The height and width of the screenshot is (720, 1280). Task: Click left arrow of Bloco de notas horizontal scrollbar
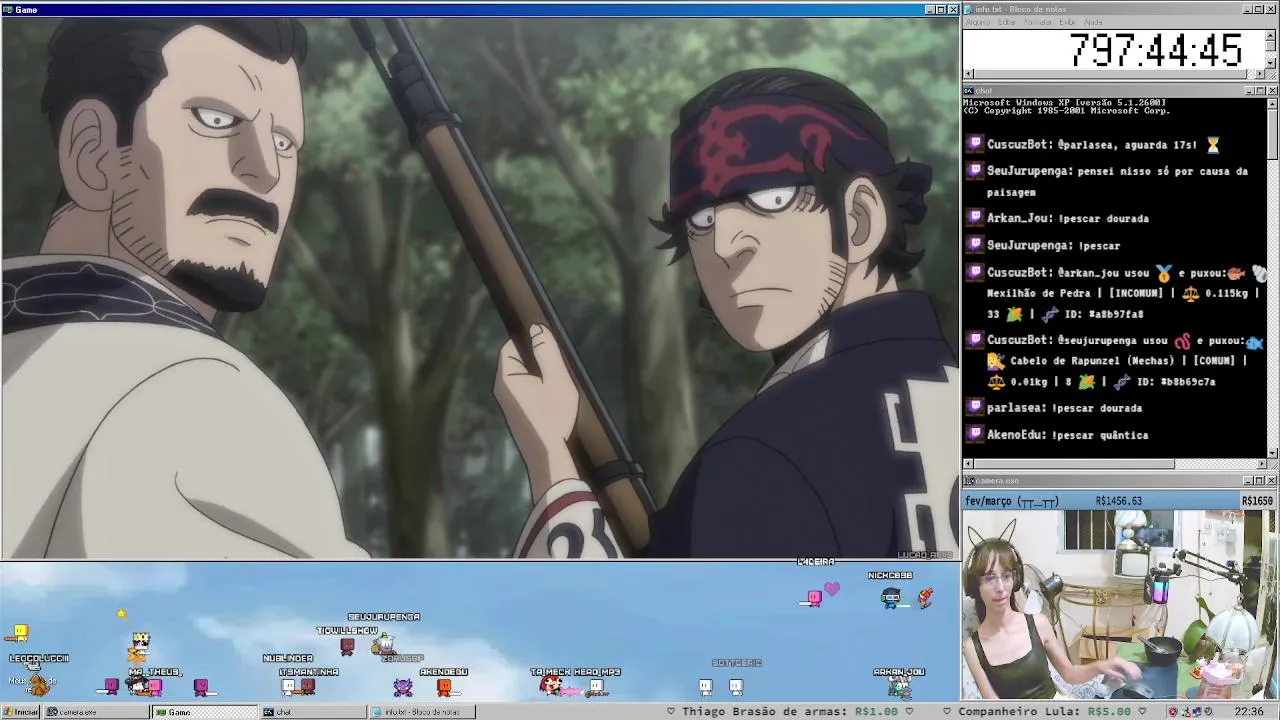[968, 74]
